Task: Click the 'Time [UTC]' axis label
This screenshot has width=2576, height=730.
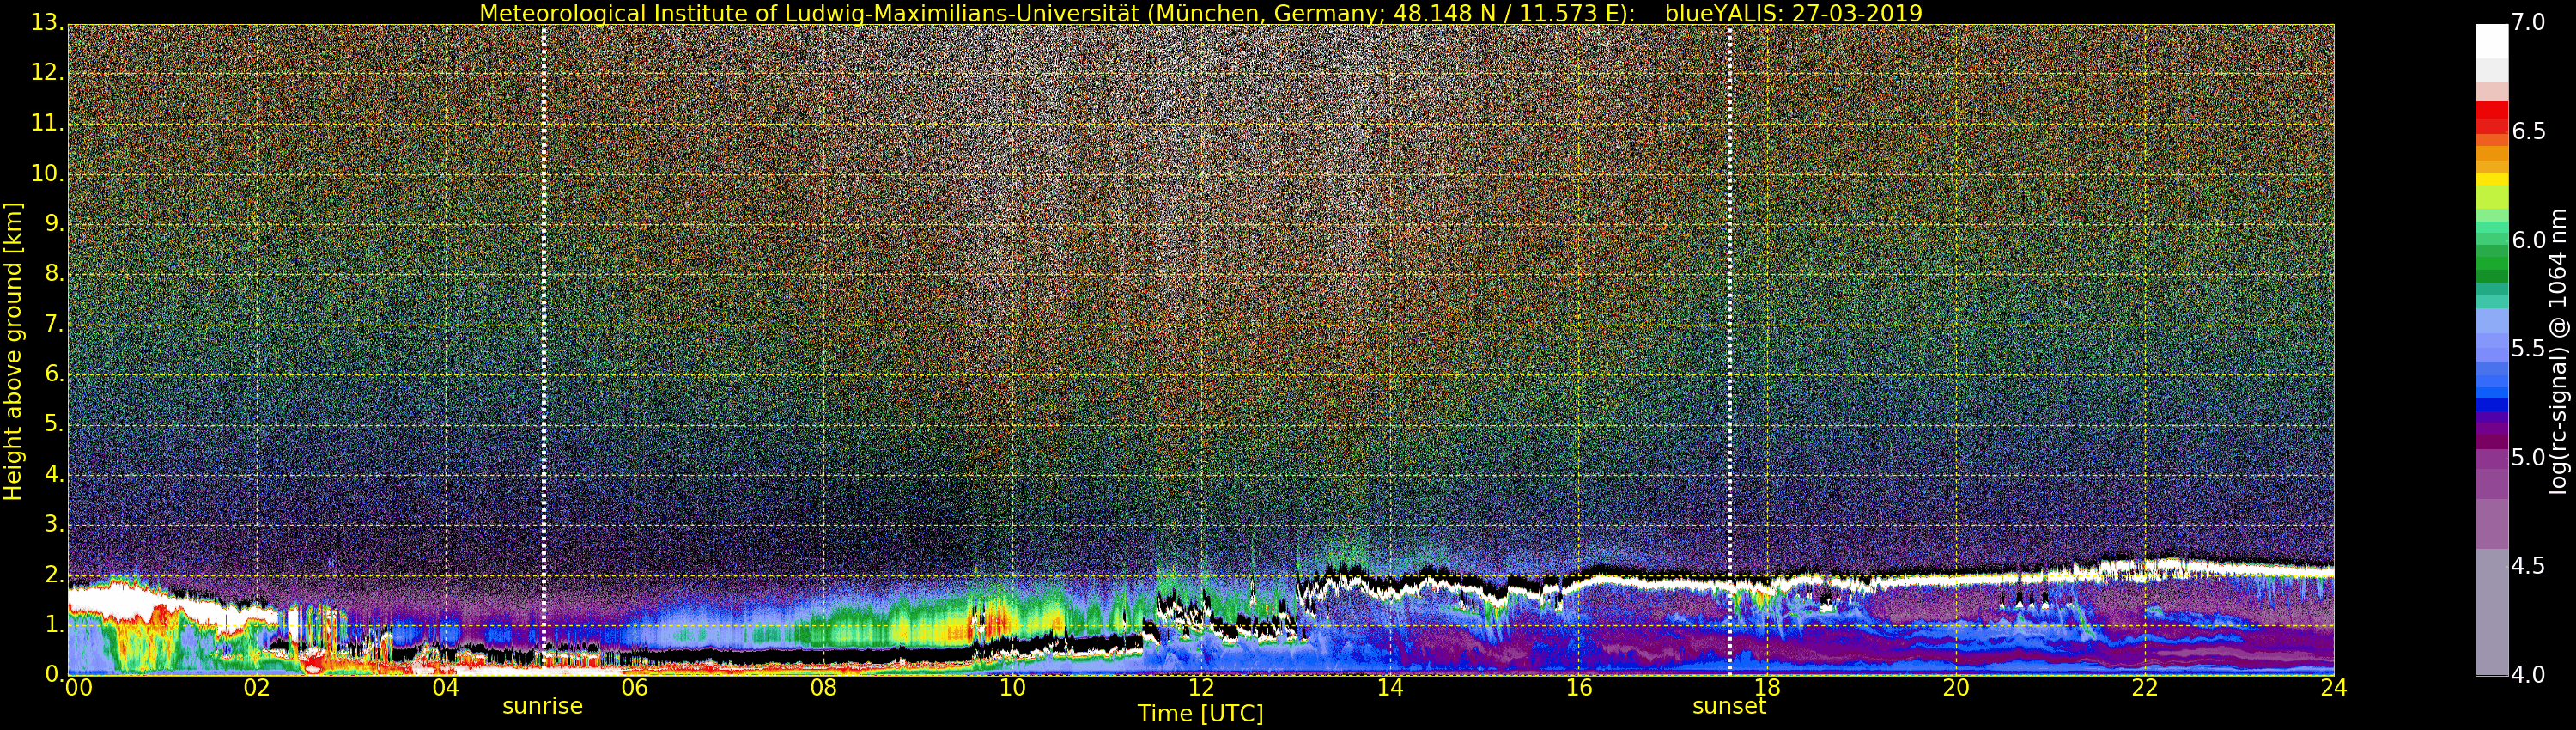Action: 1200,714
